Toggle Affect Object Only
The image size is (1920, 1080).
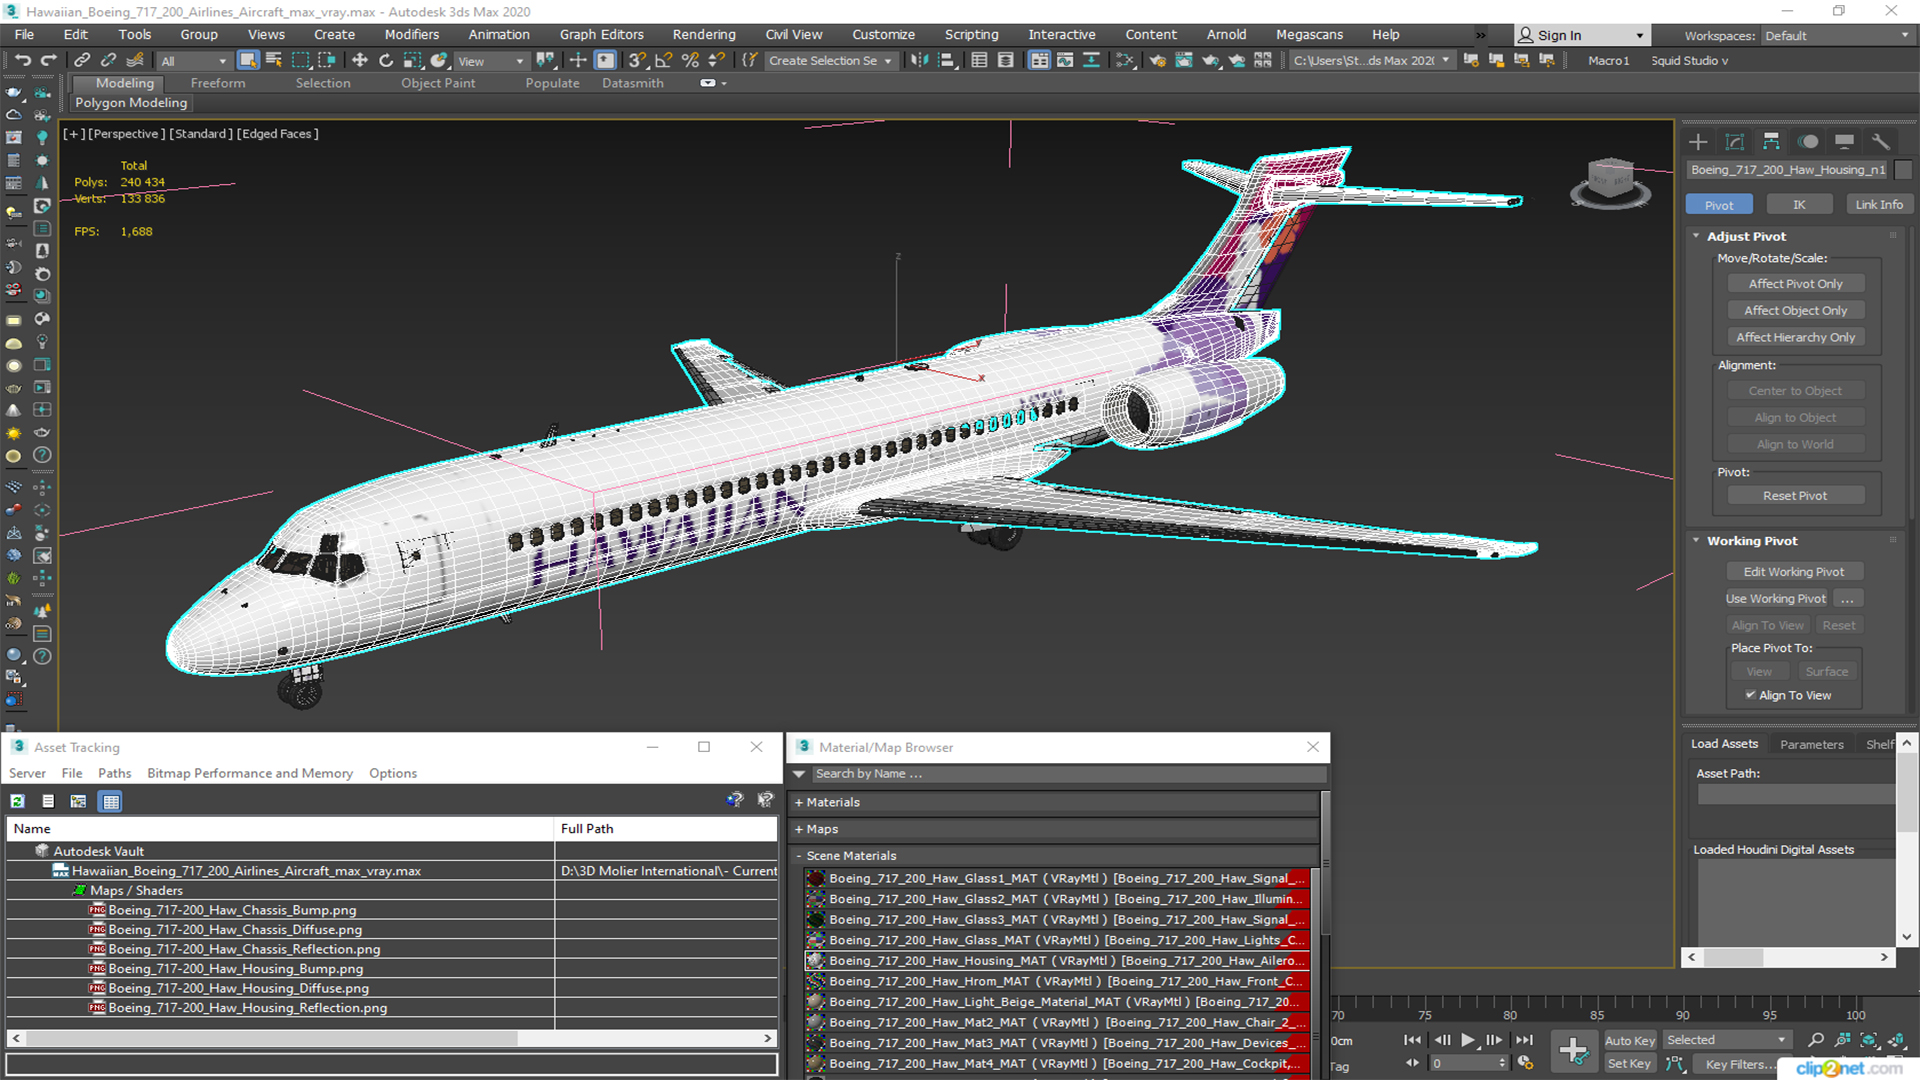click(1795, 311)
